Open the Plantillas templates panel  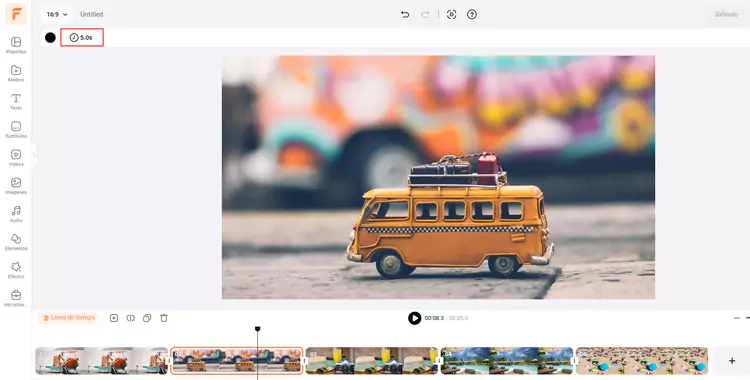(x=16, y=45)
